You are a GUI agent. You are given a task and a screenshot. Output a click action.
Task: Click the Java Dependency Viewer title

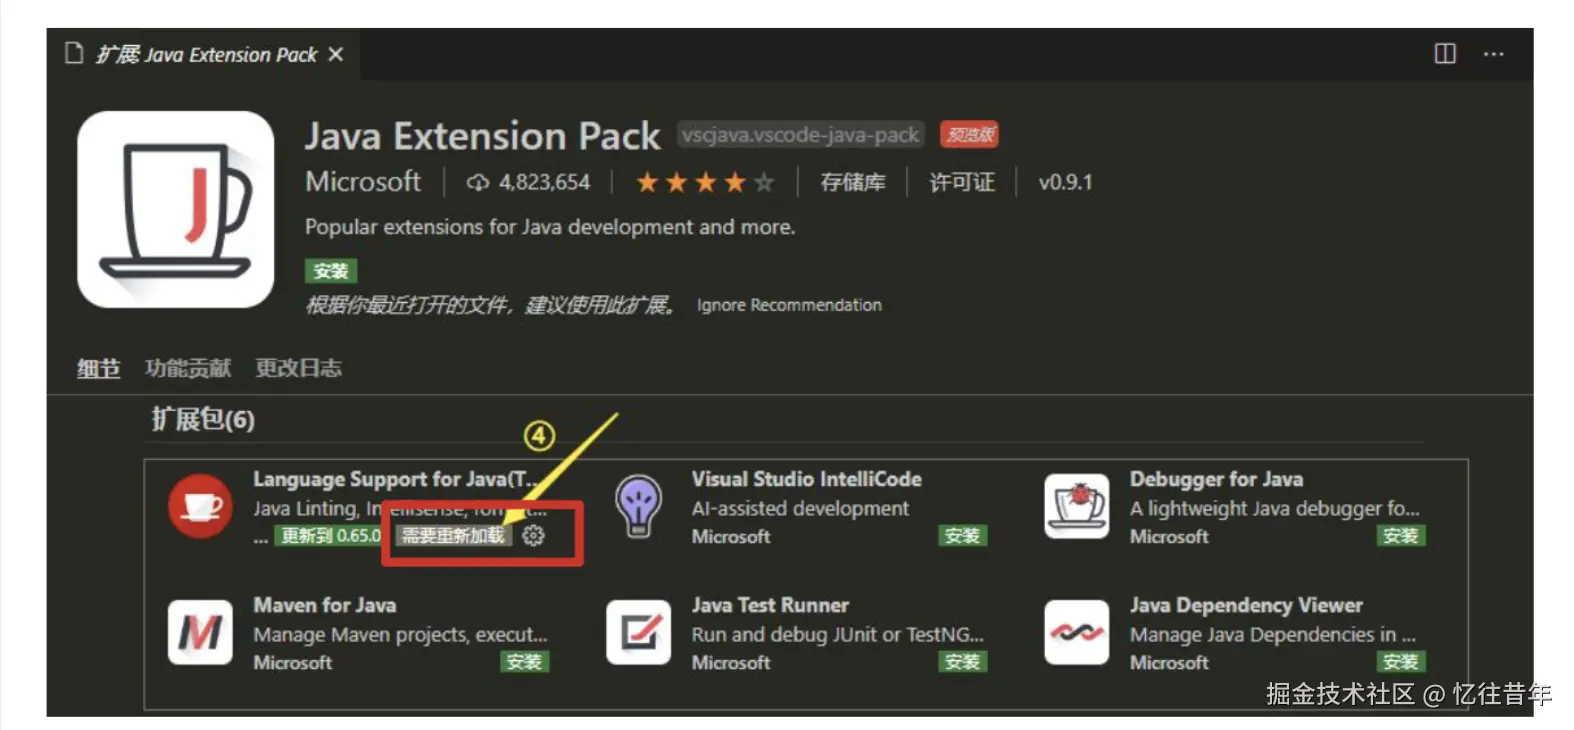[x=1246, y=605]
